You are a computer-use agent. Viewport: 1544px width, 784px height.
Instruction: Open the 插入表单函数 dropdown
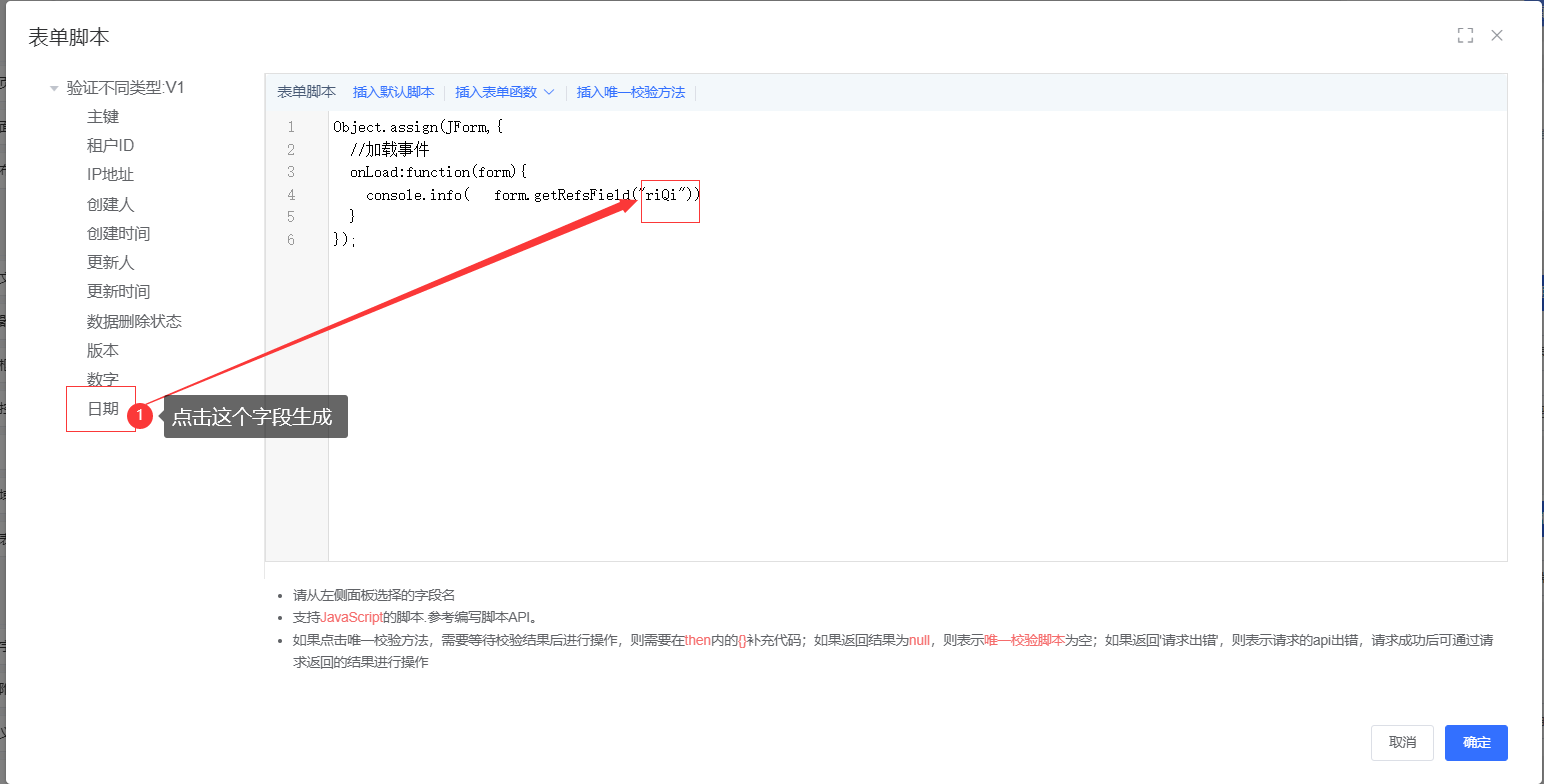click(504, 92)
